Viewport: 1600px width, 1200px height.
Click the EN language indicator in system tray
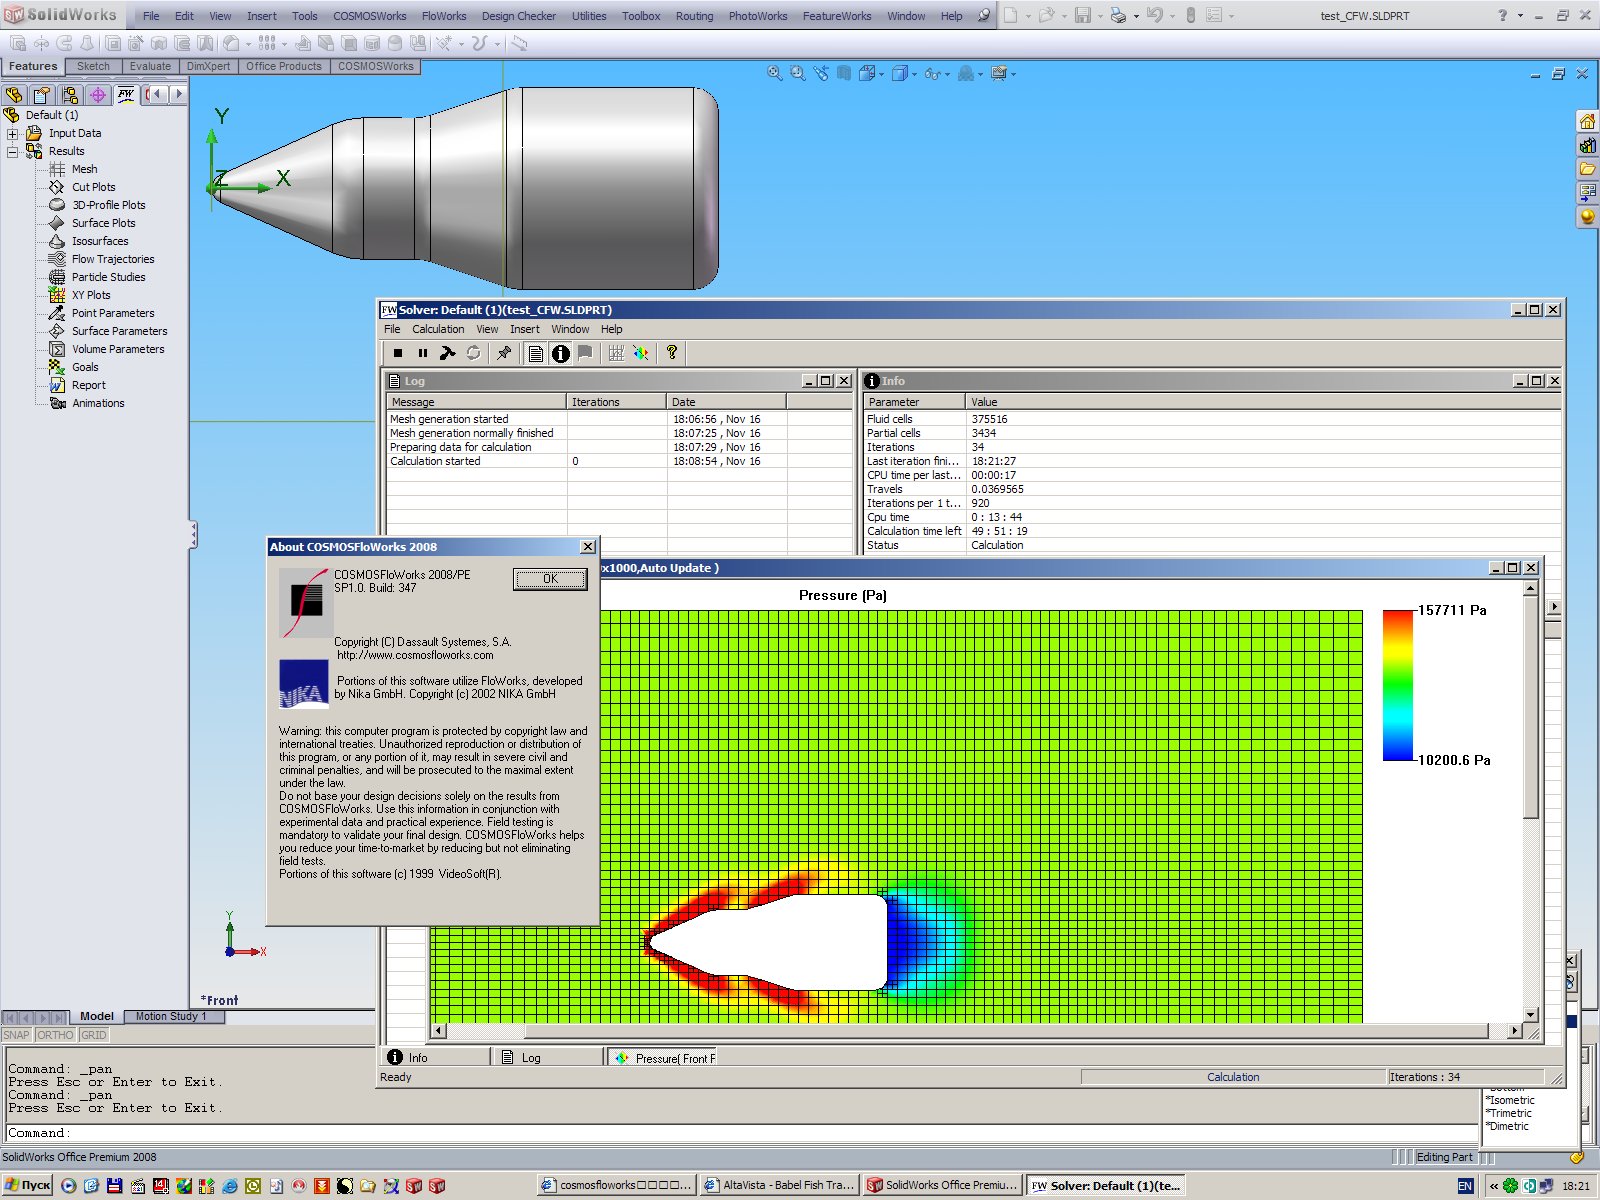click(1465, 1186)
